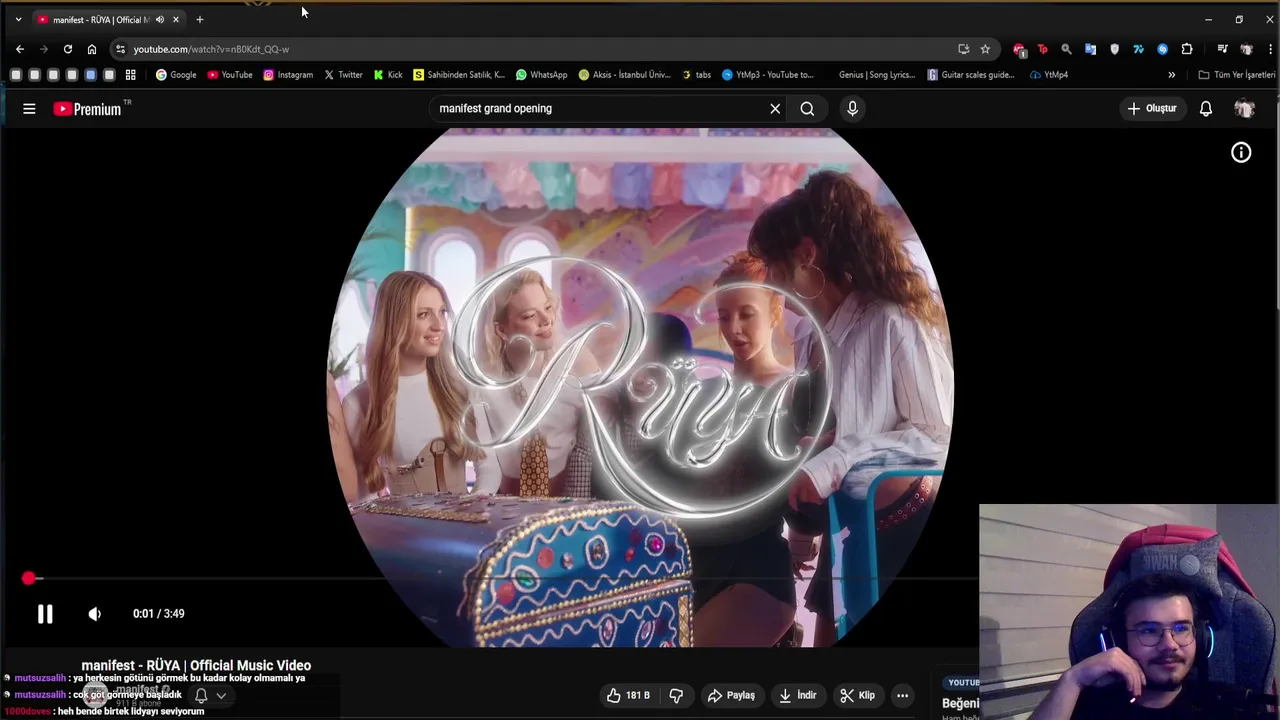
Task: Click the Paylaş share button
Action: click(x=731, y=695)
